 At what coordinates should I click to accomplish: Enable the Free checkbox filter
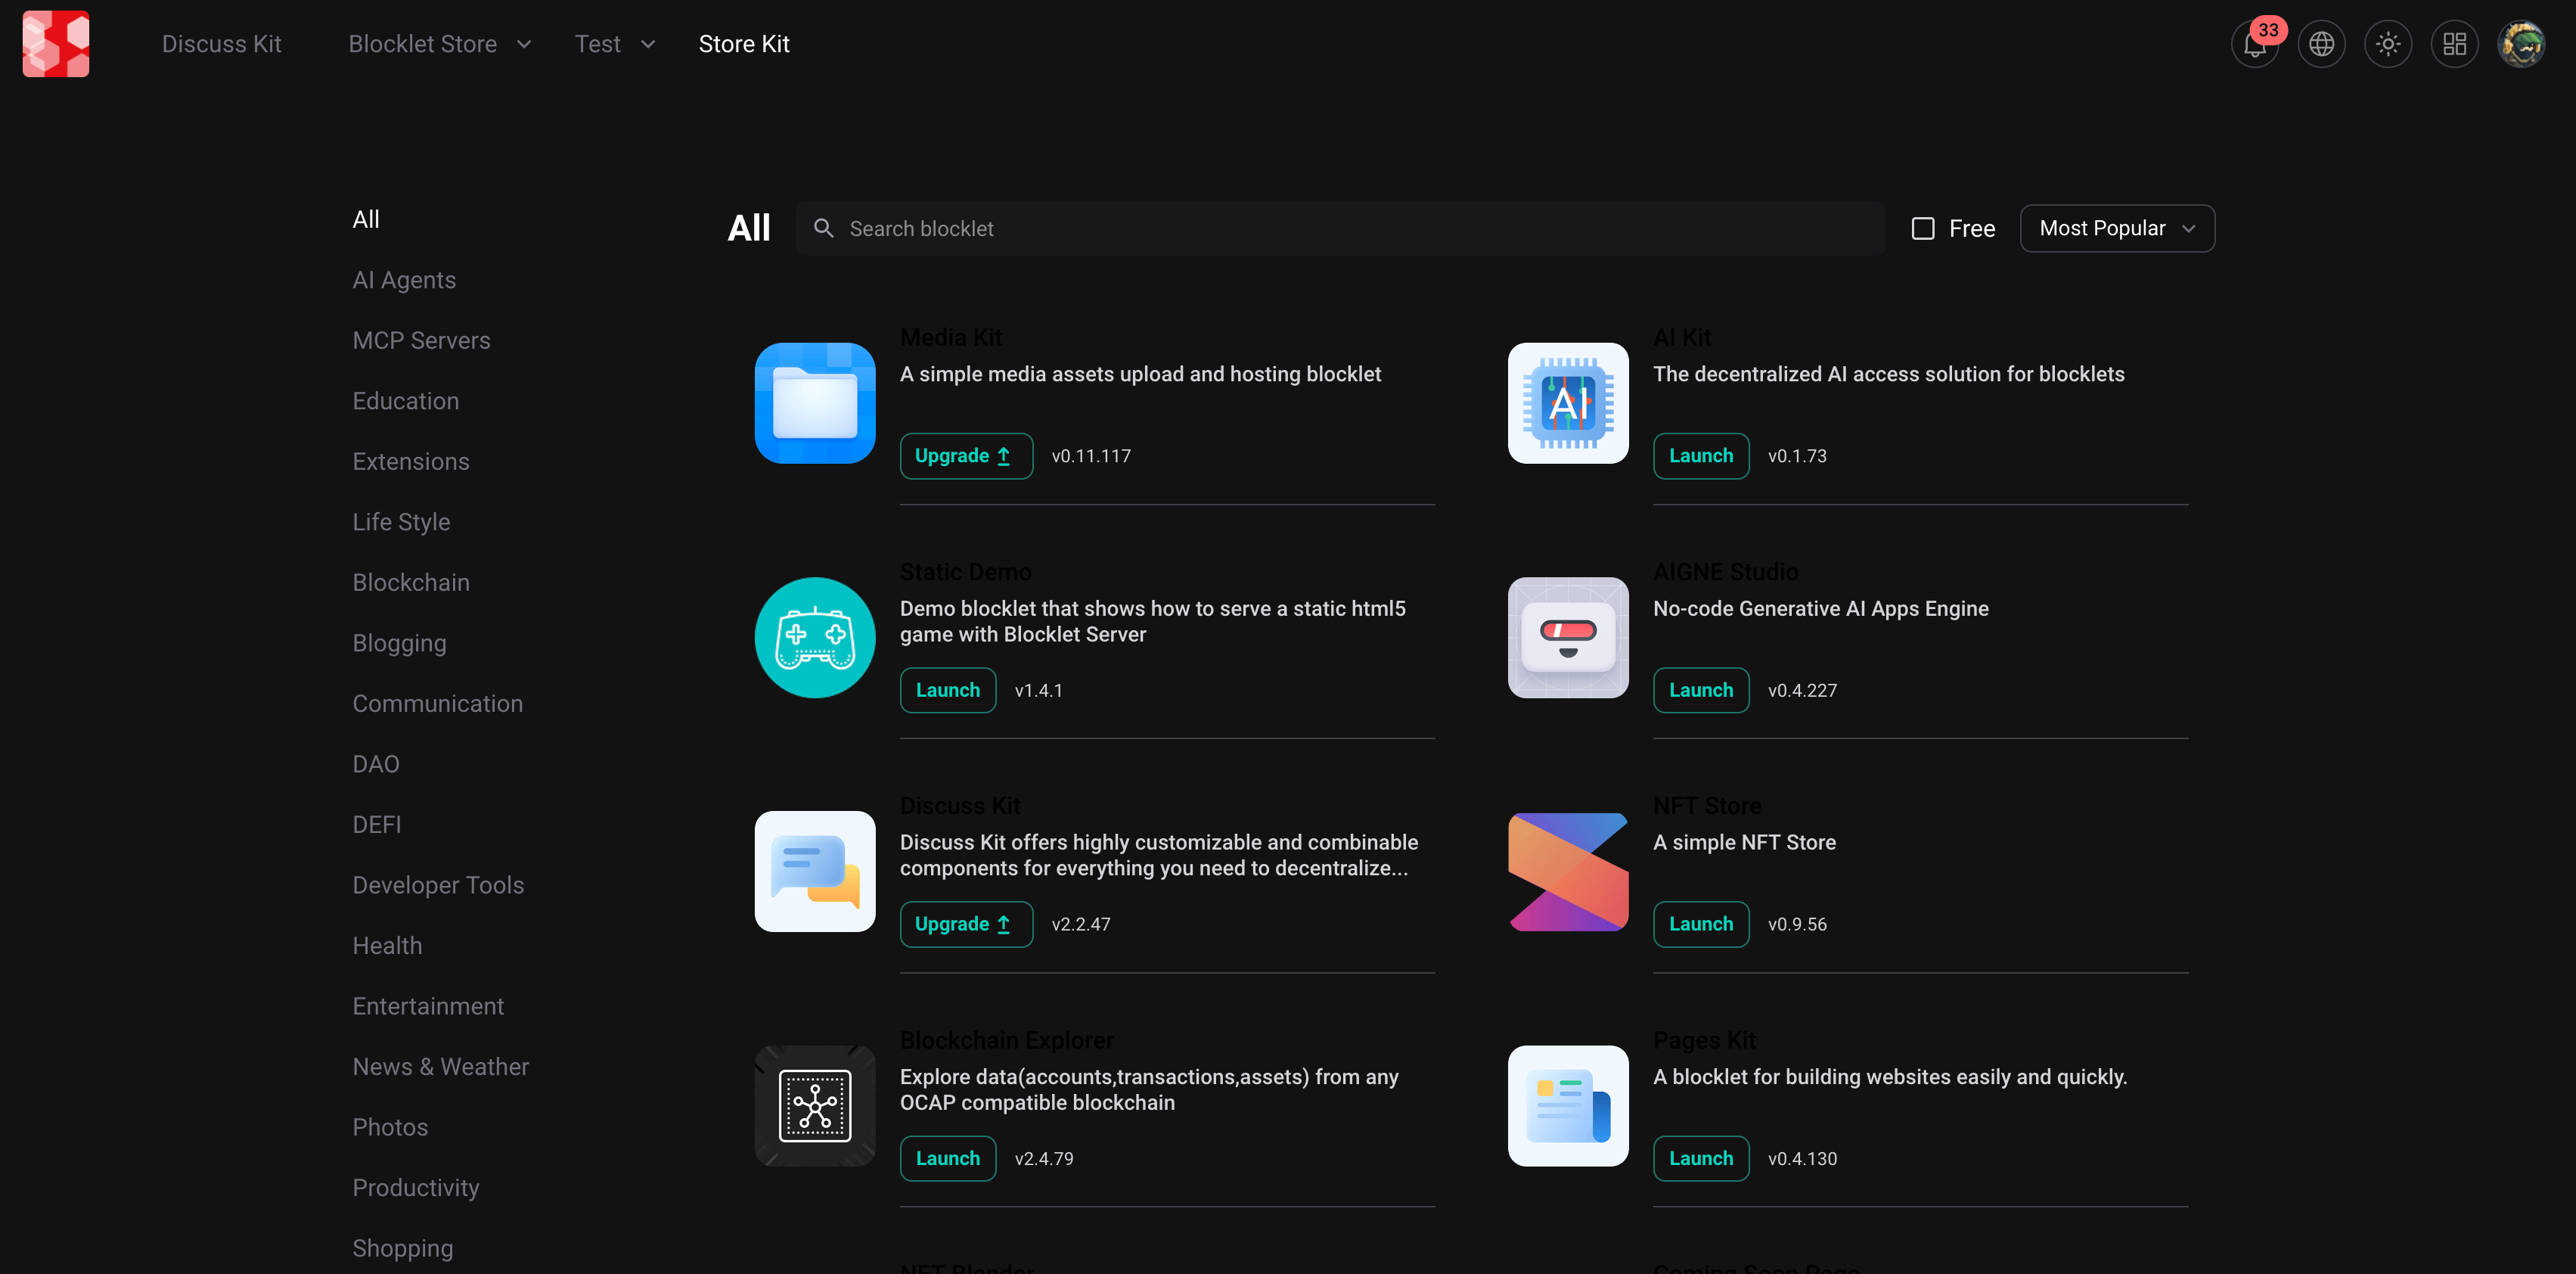click(1922, 229)
